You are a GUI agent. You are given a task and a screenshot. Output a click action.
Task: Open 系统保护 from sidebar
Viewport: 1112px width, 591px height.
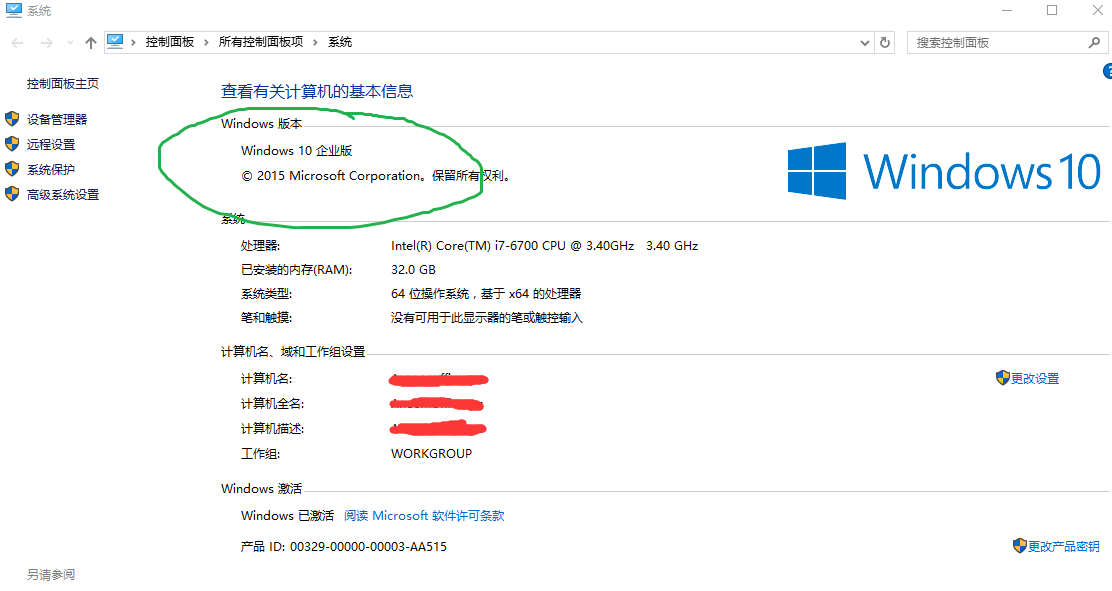point(50,170)
